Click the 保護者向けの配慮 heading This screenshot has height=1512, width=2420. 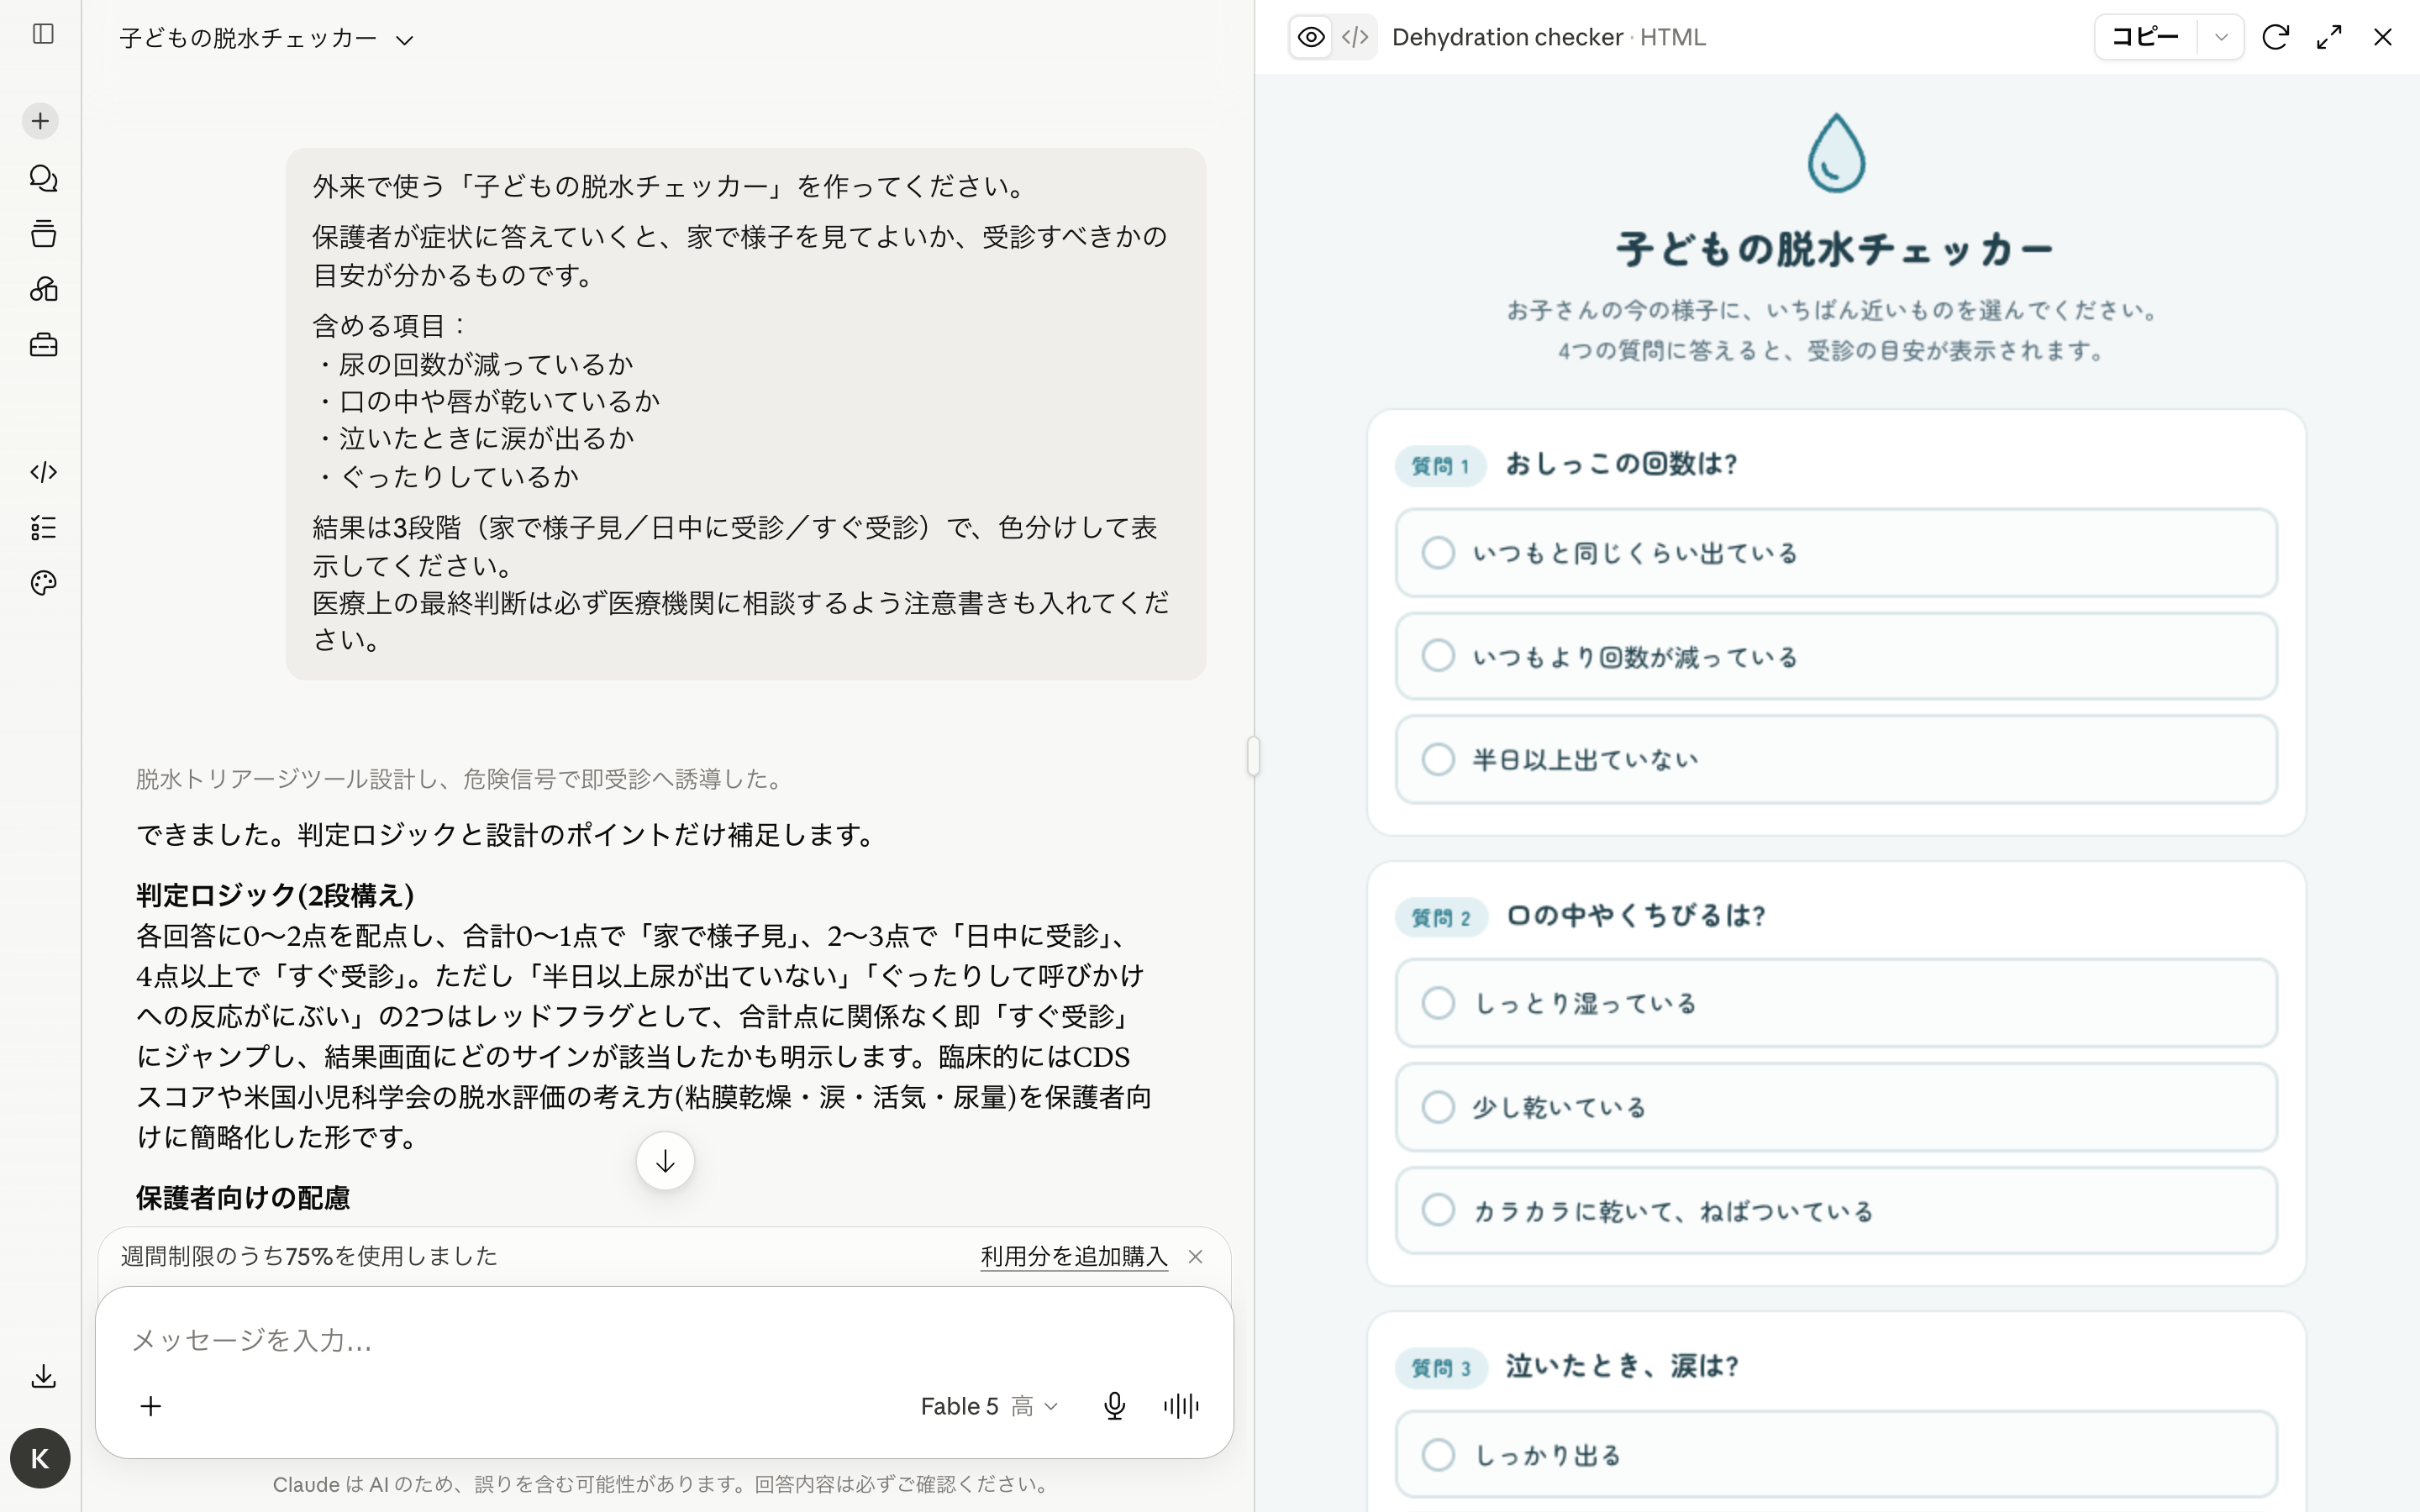[243, 1198]
